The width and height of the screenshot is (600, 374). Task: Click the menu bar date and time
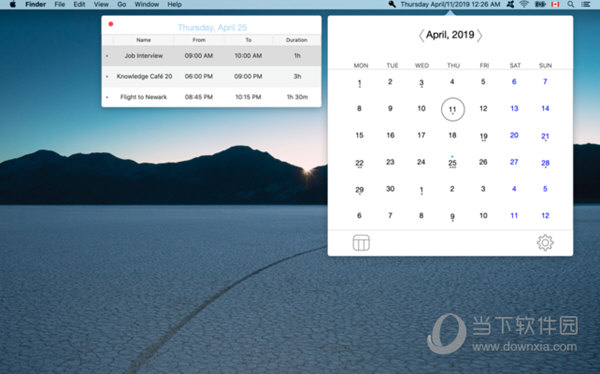pyautogui.click(x=450, y=4)
